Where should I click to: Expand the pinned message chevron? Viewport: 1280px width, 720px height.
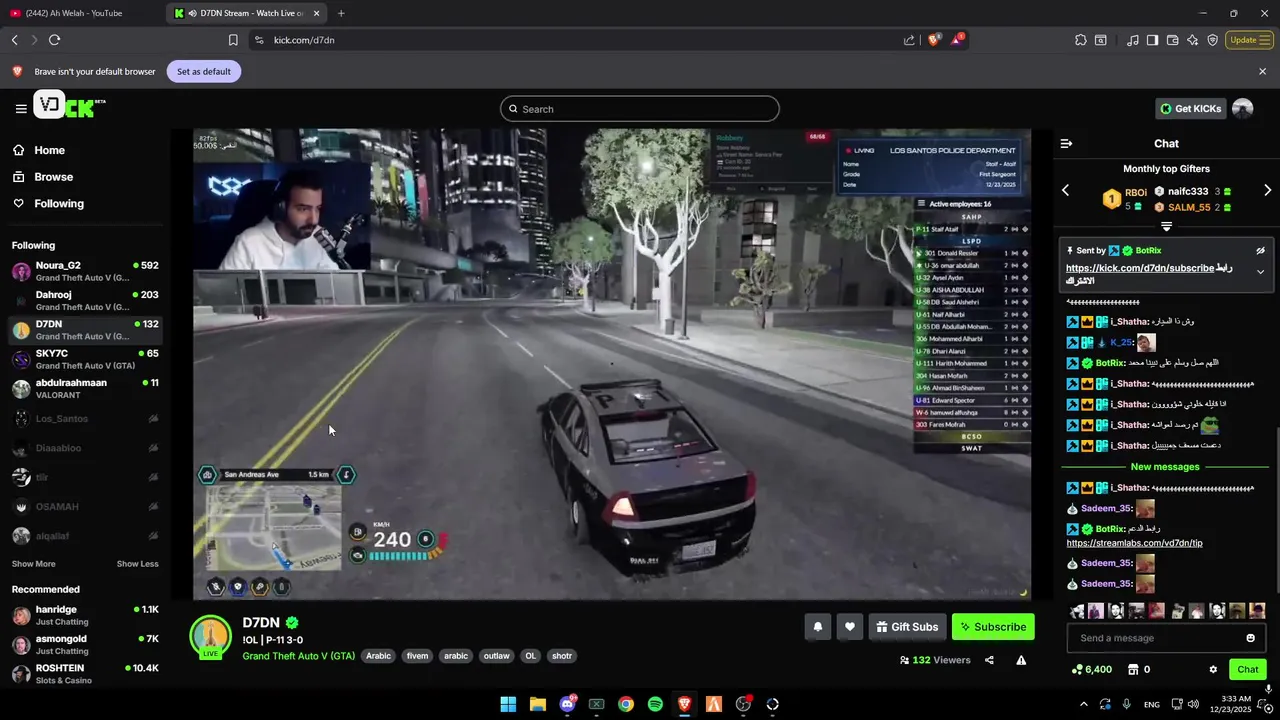(1260, 272)
